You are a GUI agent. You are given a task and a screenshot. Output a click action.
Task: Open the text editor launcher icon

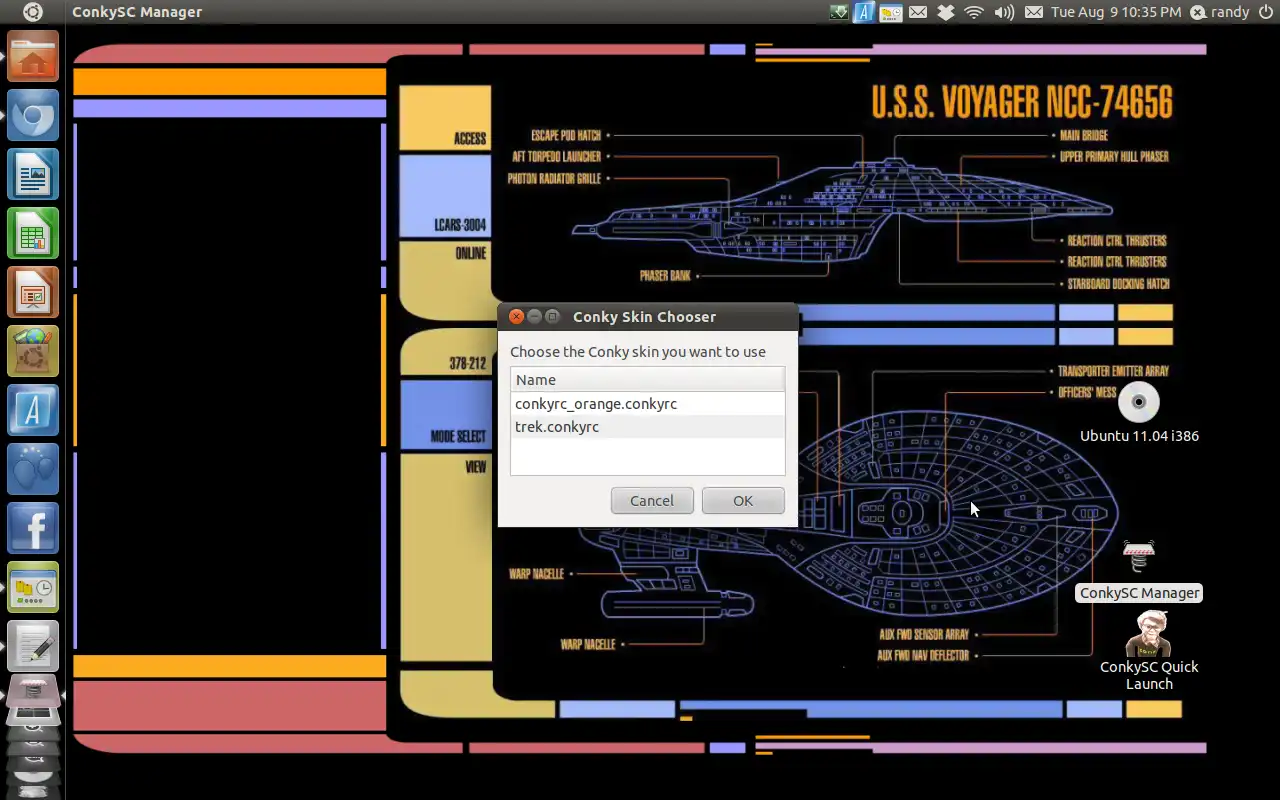(33, 646)
